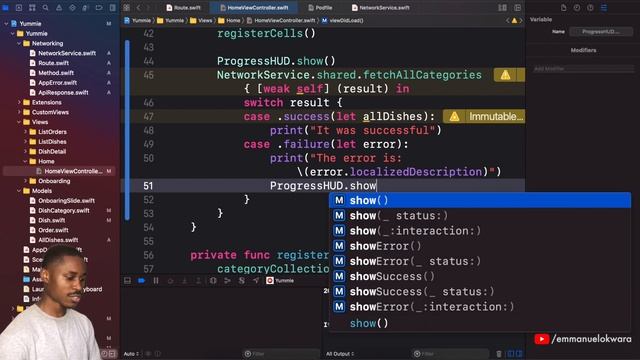Open the Breakpoint navigator icon

tap(99, 8)
